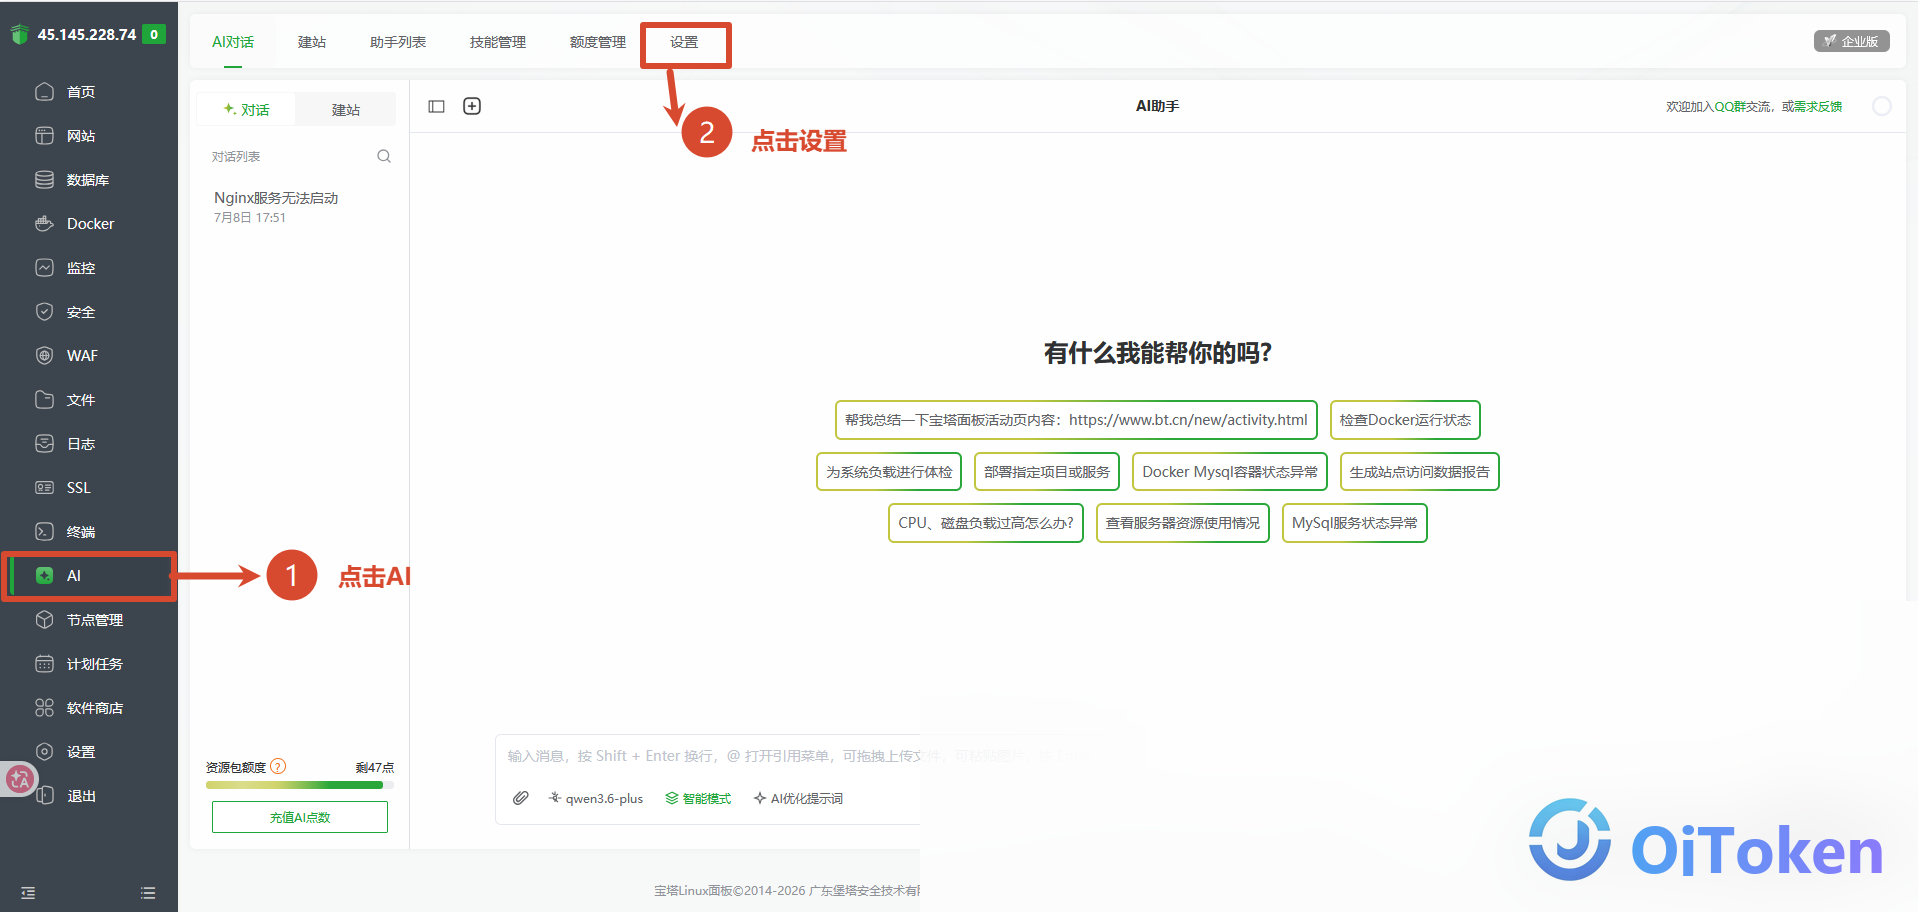This screenshot has width=1918, height=912.
Task: Choose 检查Docker运行状态 suggestion
Action: pyautogui.click(x=1405, y=420)
